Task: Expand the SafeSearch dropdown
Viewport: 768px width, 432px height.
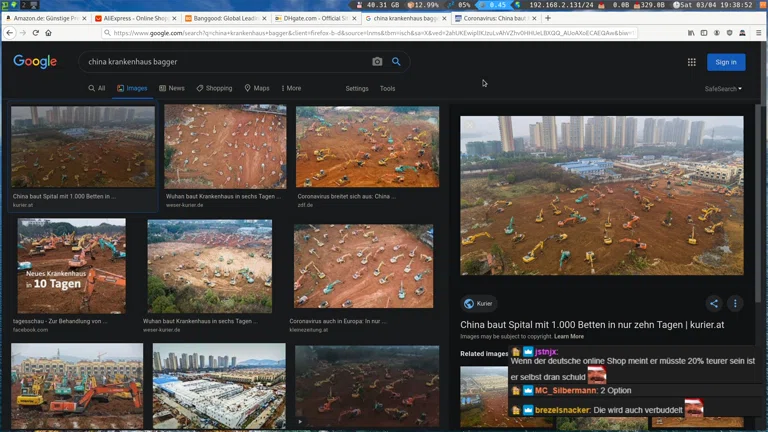Action: pos(723,89)
